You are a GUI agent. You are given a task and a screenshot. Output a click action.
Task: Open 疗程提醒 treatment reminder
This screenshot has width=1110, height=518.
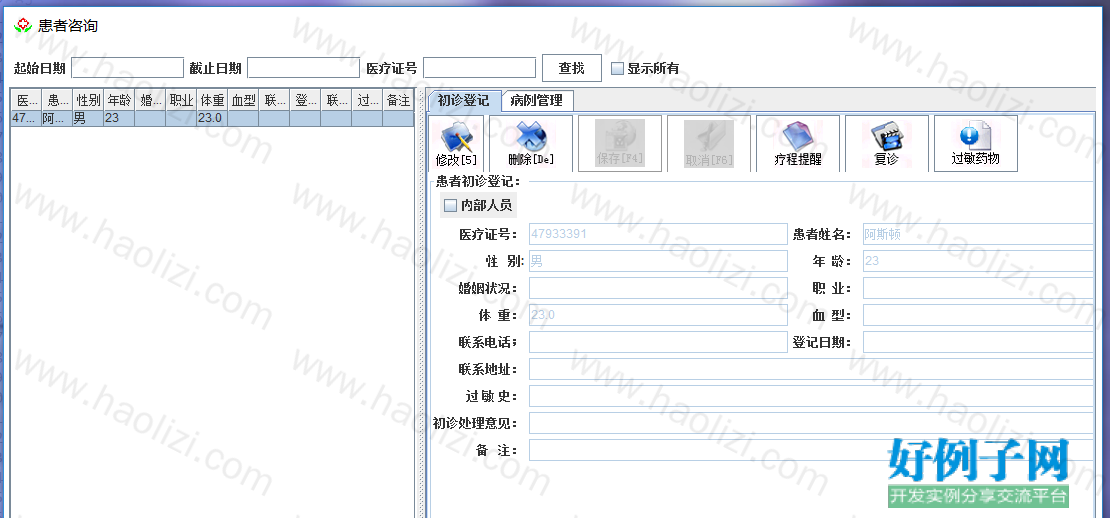pos(798,144)
